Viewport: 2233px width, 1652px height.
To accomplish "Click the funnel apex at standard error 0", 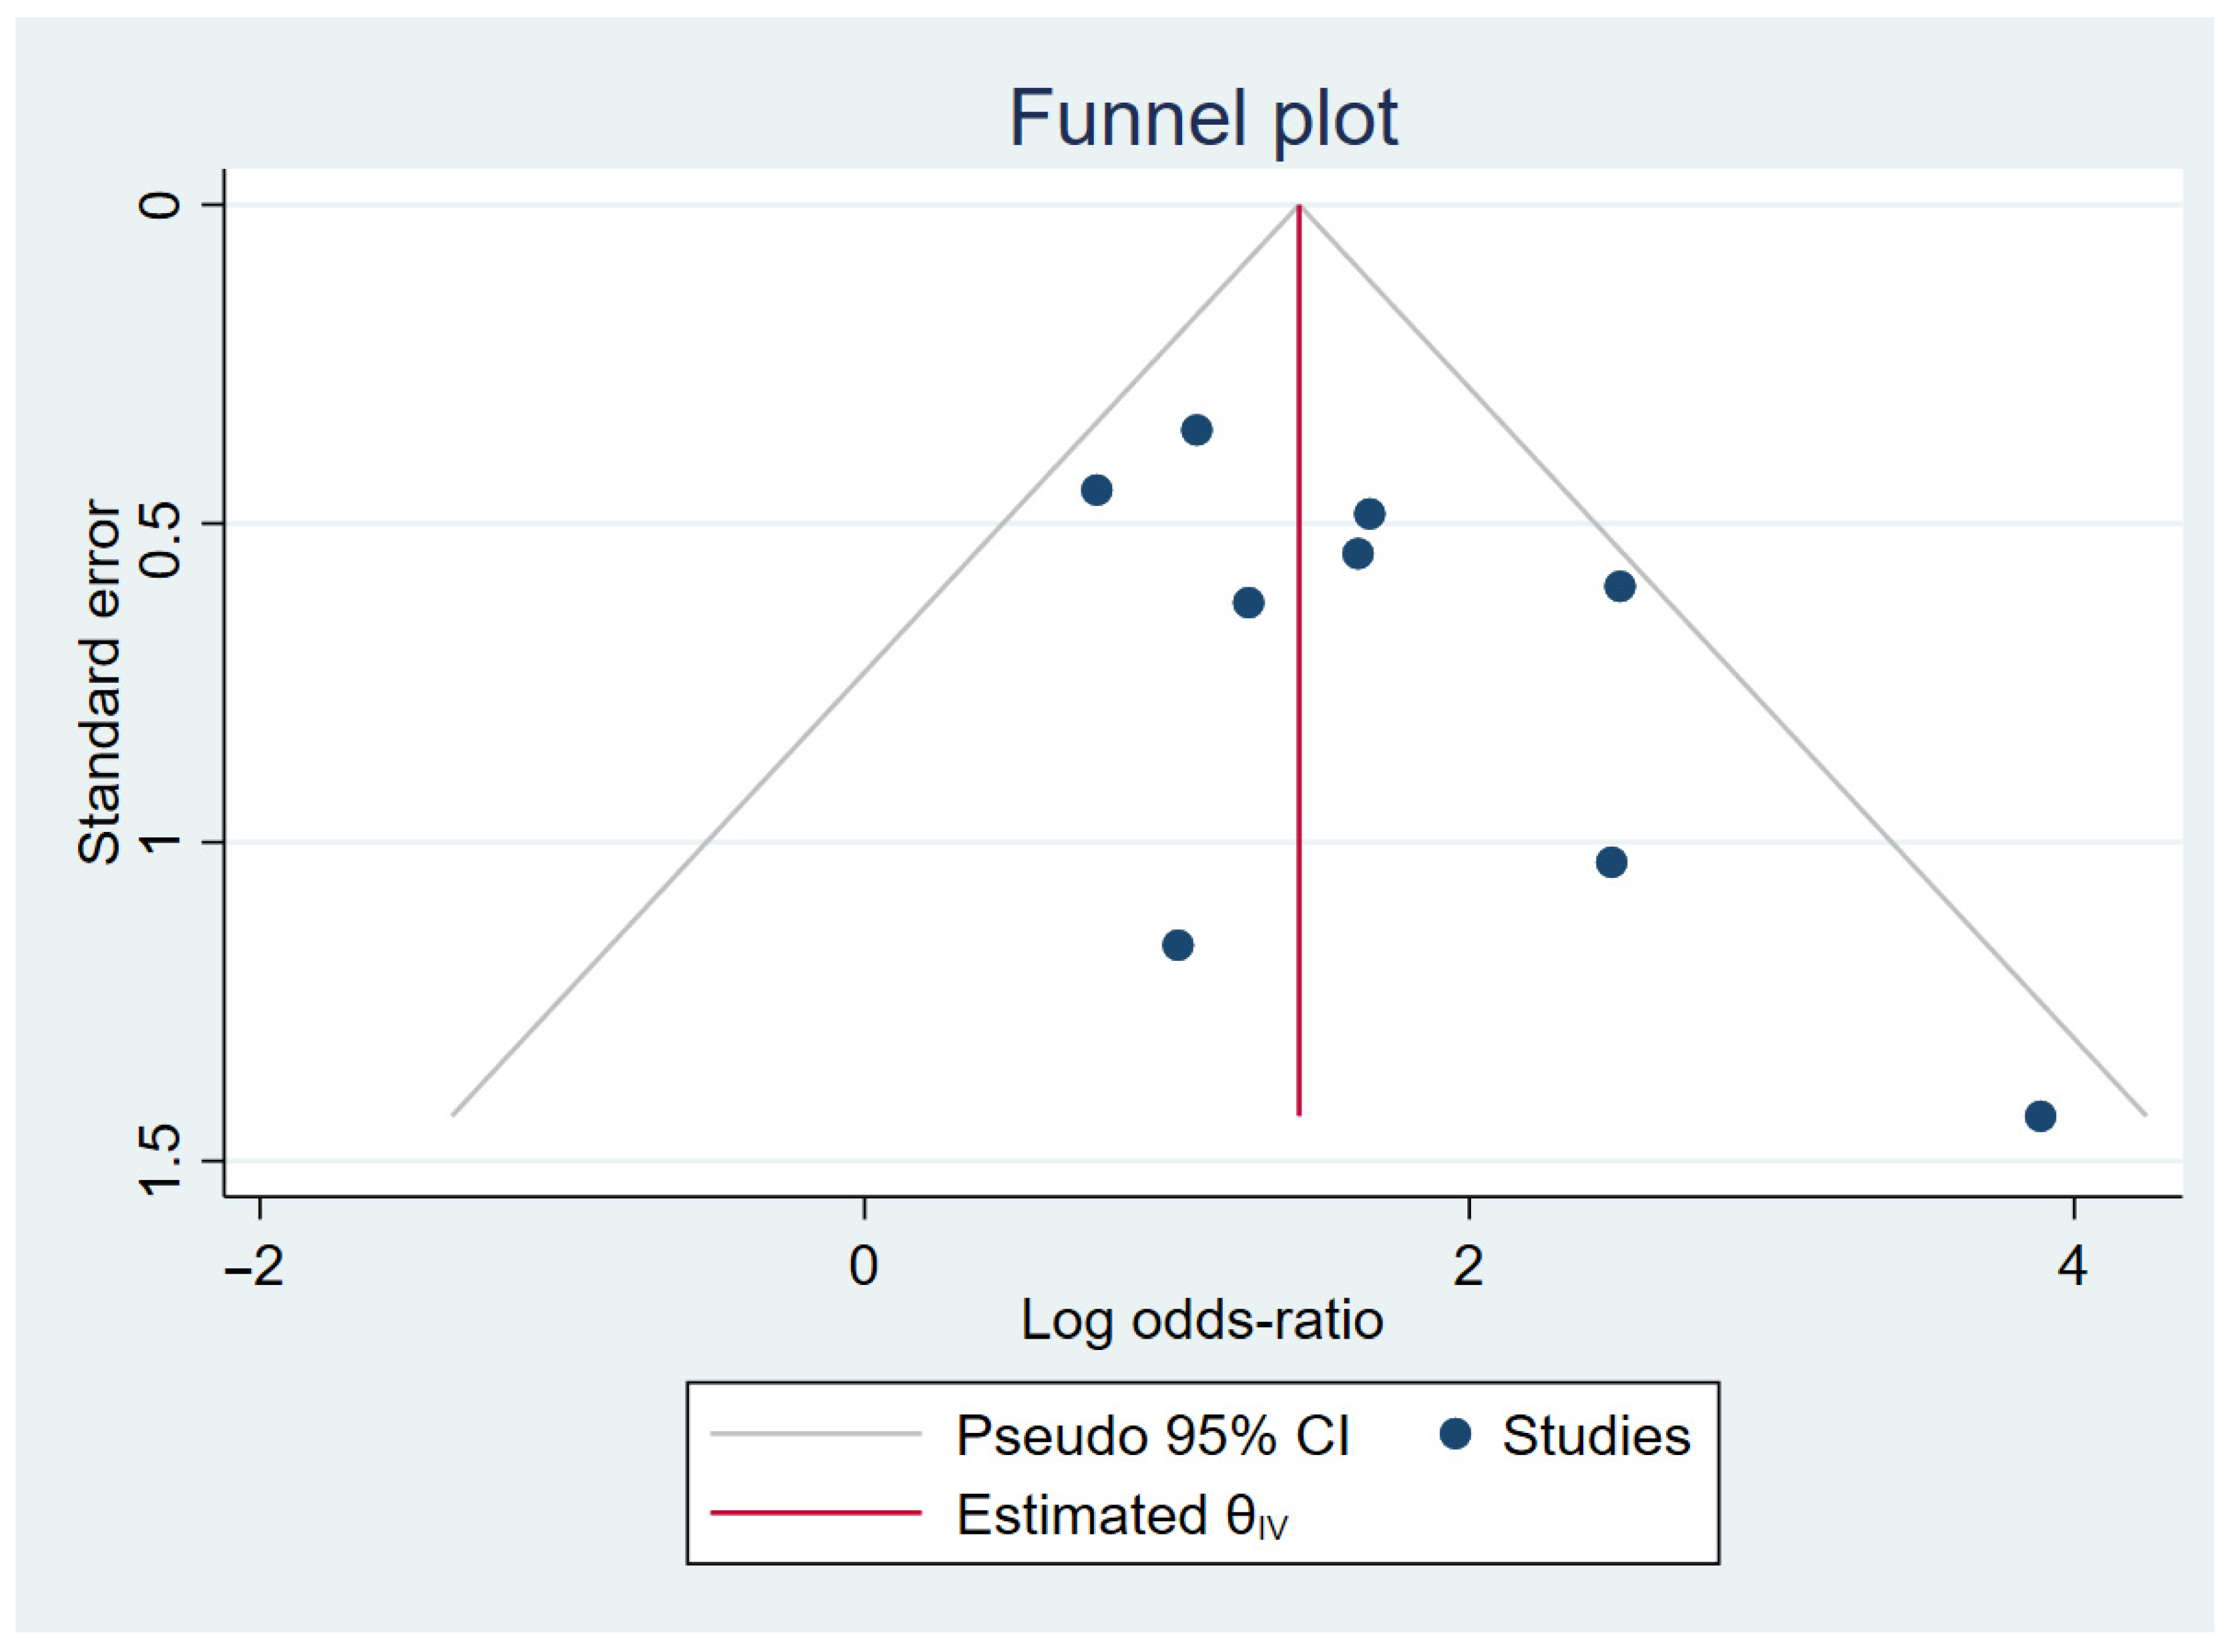I will click(1298, 205).
